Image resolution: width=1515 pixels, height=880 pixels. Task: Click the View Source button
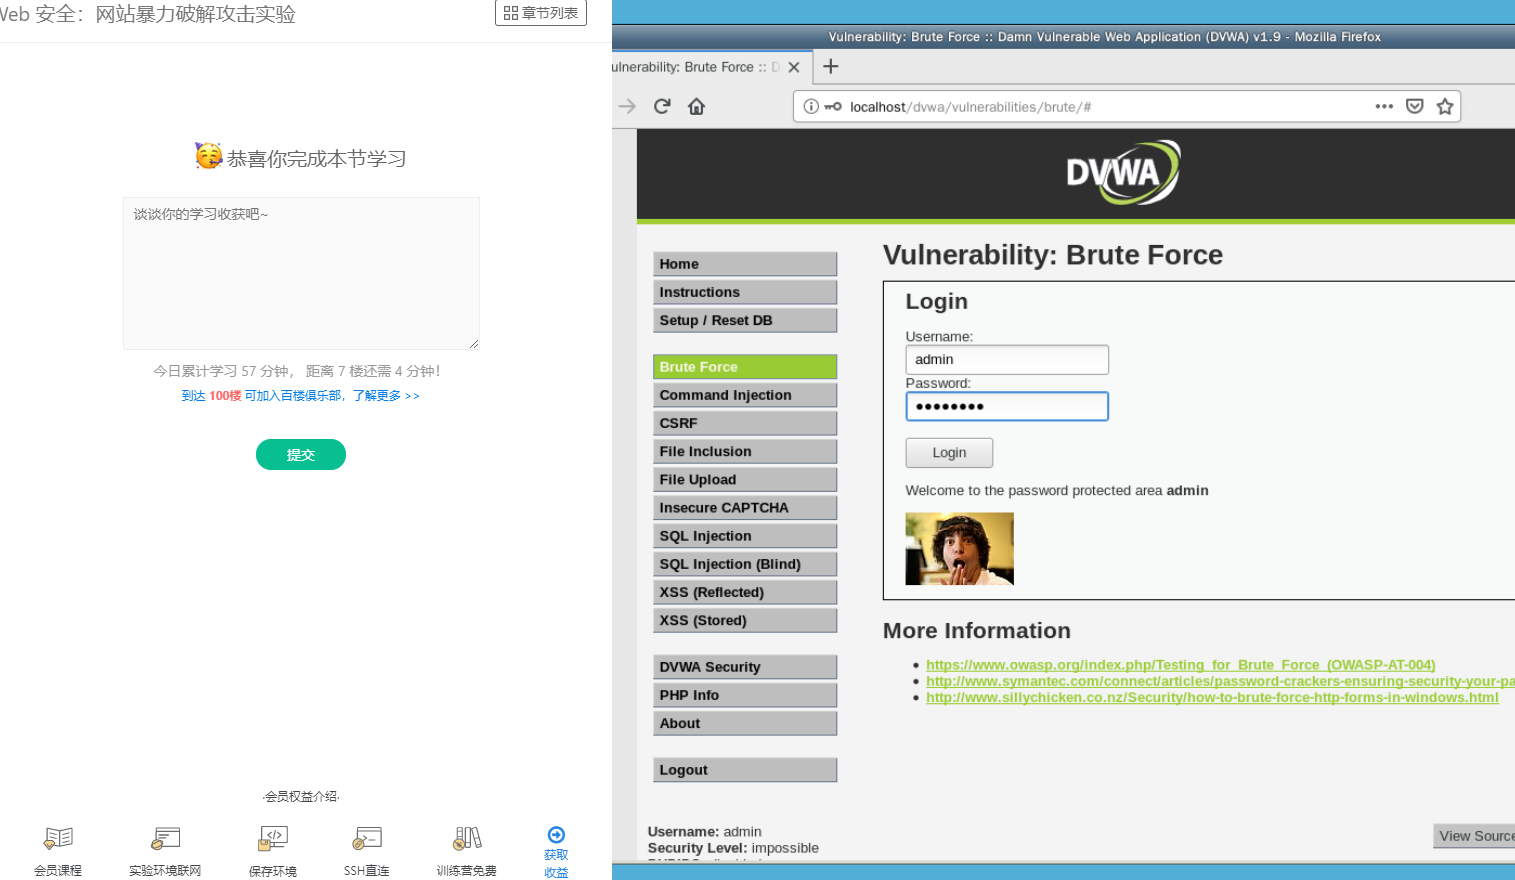tap(1474, 836)
